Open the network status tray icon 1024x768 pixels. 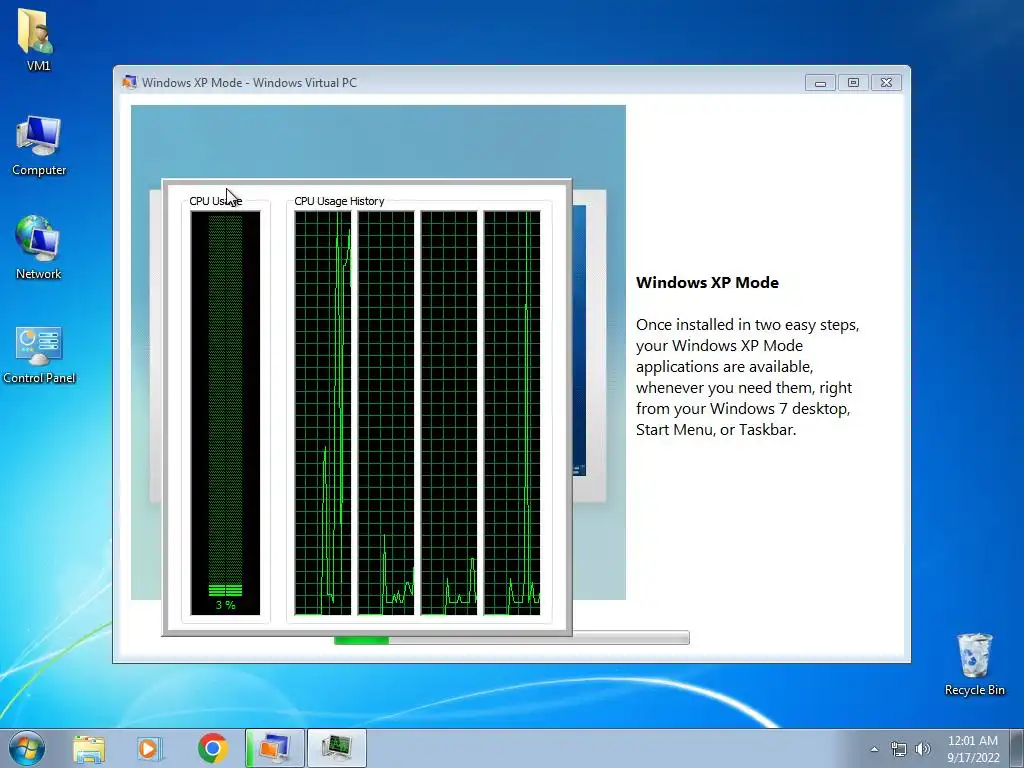[x=899, y=749]
